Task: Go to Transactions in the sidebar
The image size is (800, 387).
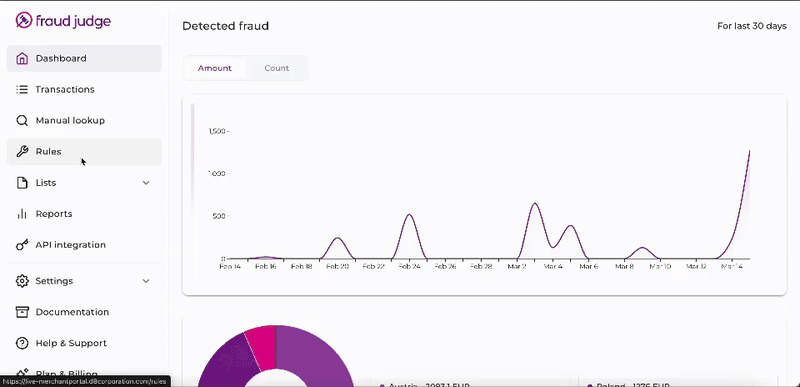Action: (84, 89)
